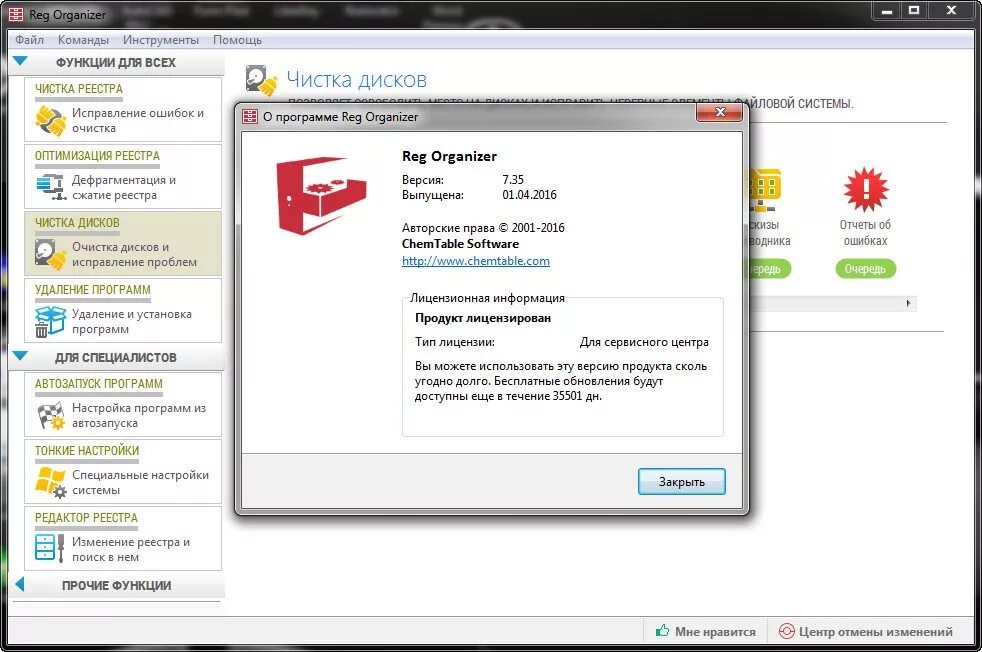Click Мне нравится in status bar
The height and width of the screenshot is (652, 982).
(705, 631)
